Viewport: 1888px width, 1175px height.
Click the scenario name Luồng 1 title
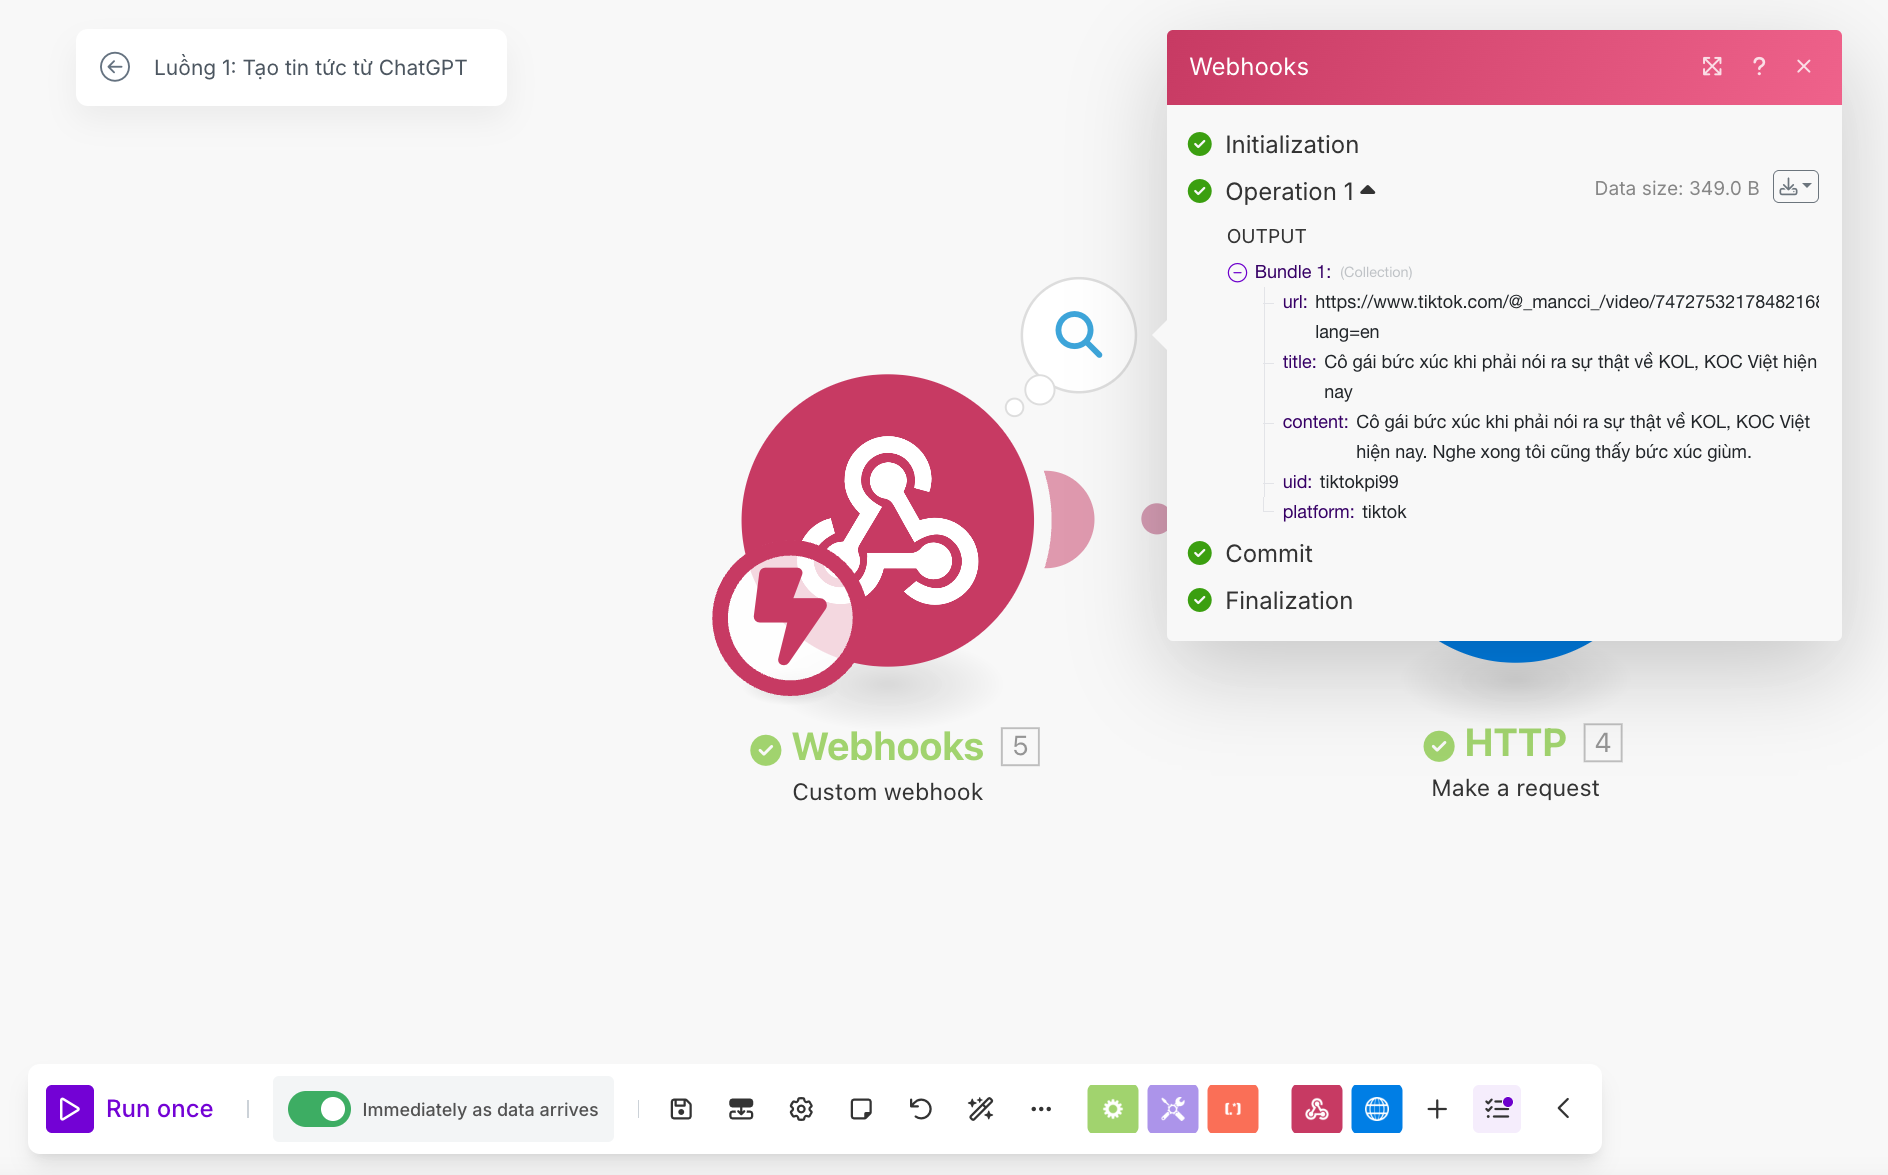click(x=310, y=67)
